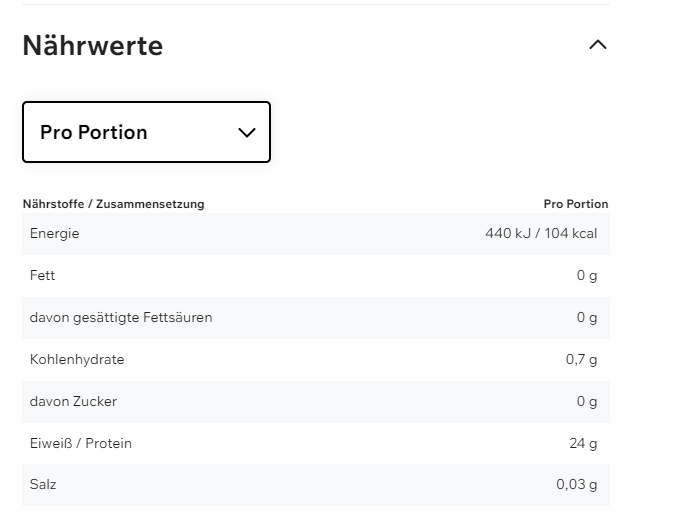The width and height of the screenshot is (677, 524).
Task: Click the 0 g value for Zucker
Action: point(587,402)
